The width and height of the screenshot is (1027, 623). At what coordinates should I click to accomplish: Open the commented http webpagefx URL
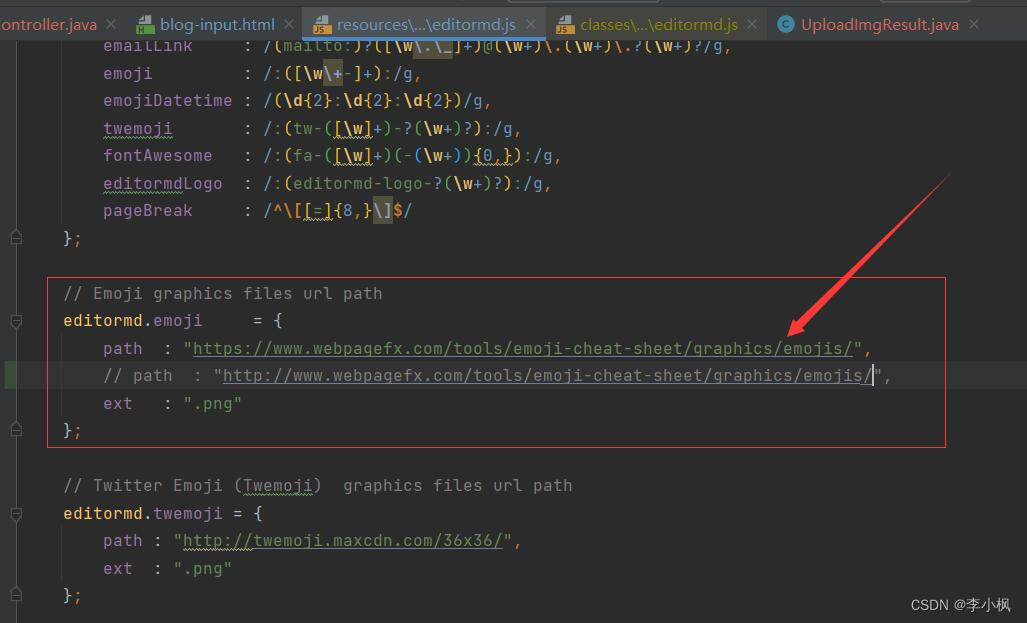(548, 376)
